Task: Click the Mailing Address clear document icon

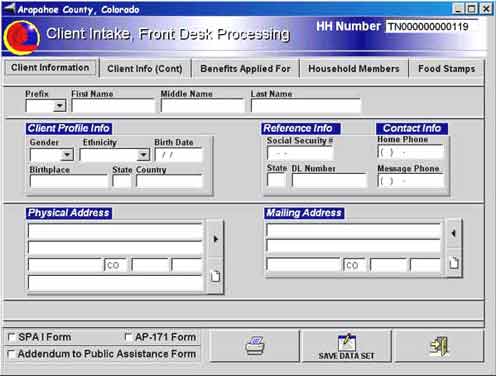Action: pos(454,263)
